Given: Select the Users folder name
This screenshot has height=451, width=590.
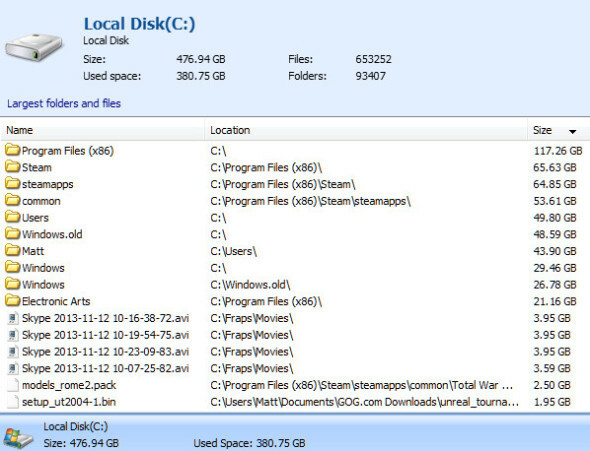Looking at the screenshot, I should [x=35, y=218].
